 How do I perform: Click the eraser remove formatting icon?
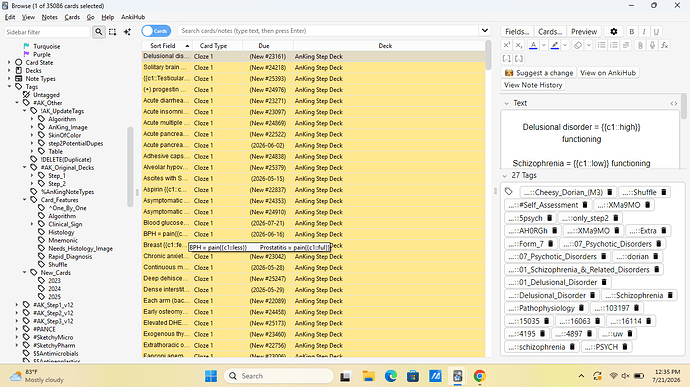click(x=578, y=45)
